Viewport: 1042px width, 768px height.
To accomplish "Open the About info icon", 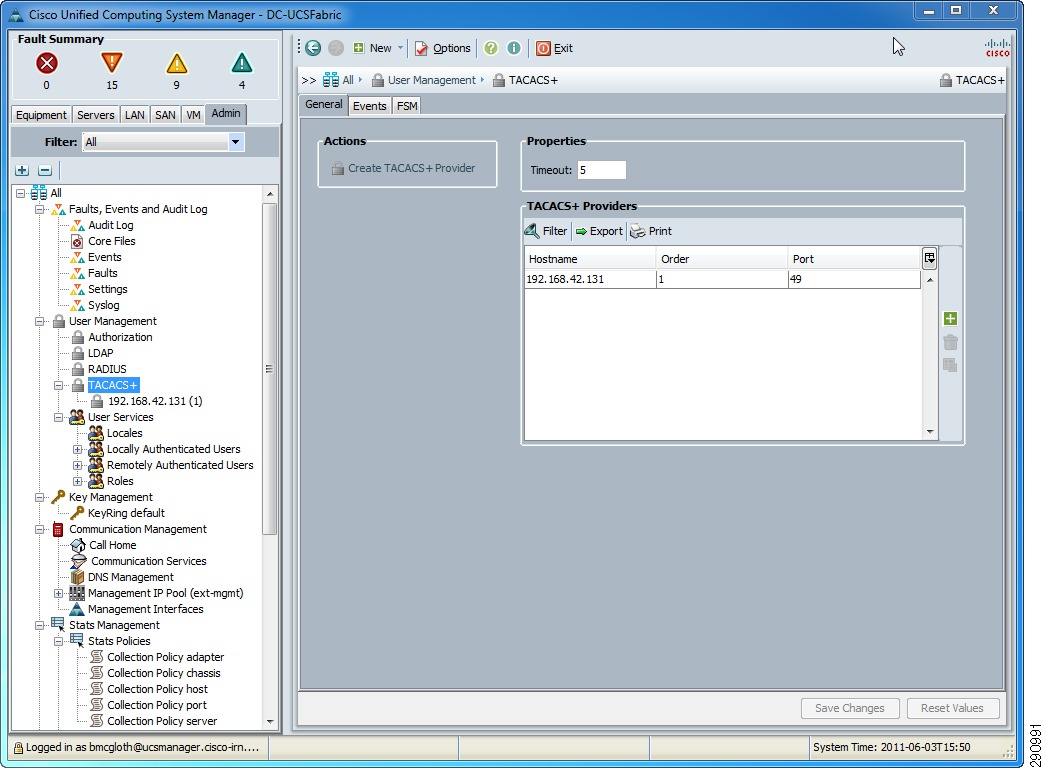I will tap(514, 48).
